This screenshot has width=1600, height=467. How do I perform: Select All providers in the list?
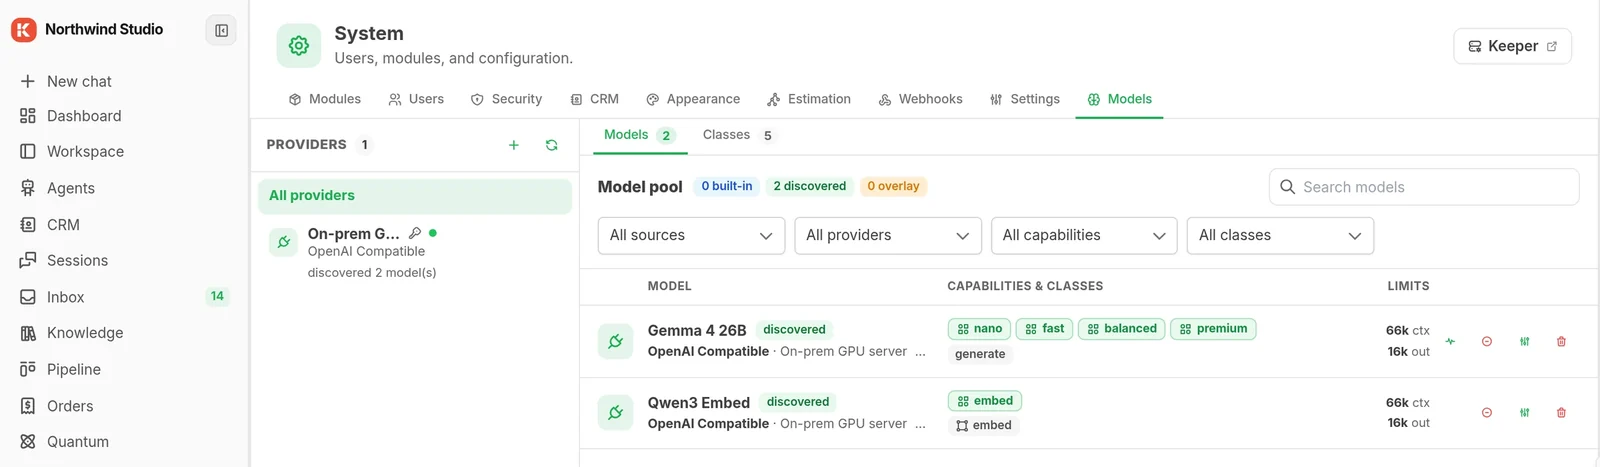tap(415, 196)
